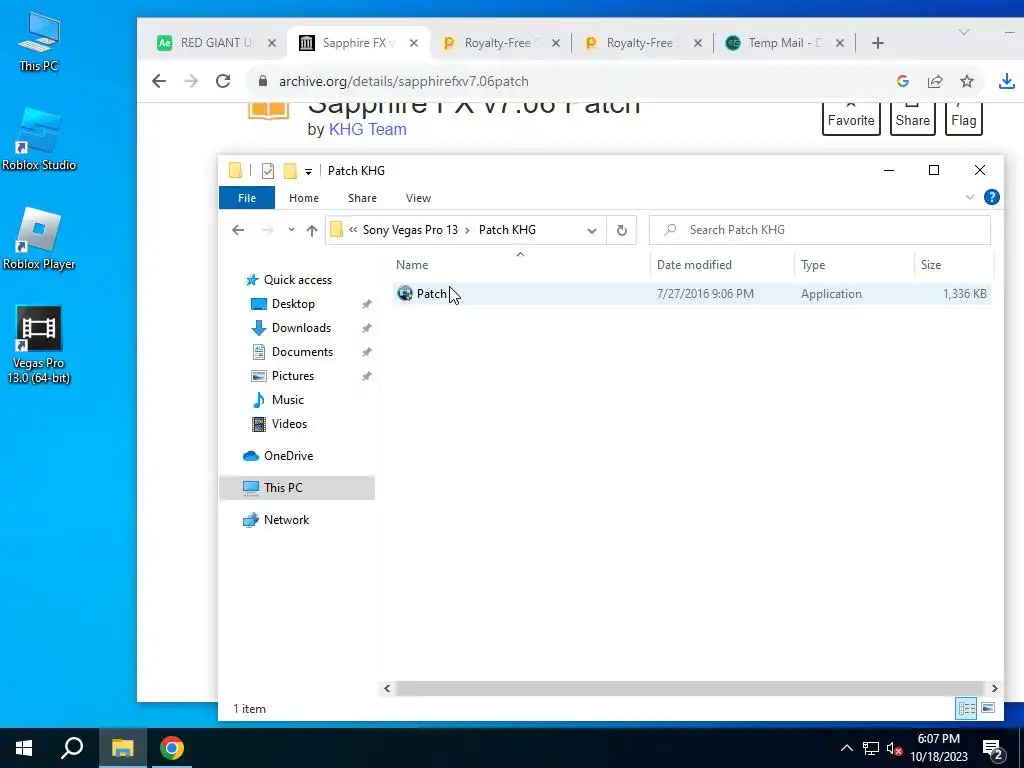Click File Explorer taskbar icon
The image size is (1024, 768).
point(122,748)
